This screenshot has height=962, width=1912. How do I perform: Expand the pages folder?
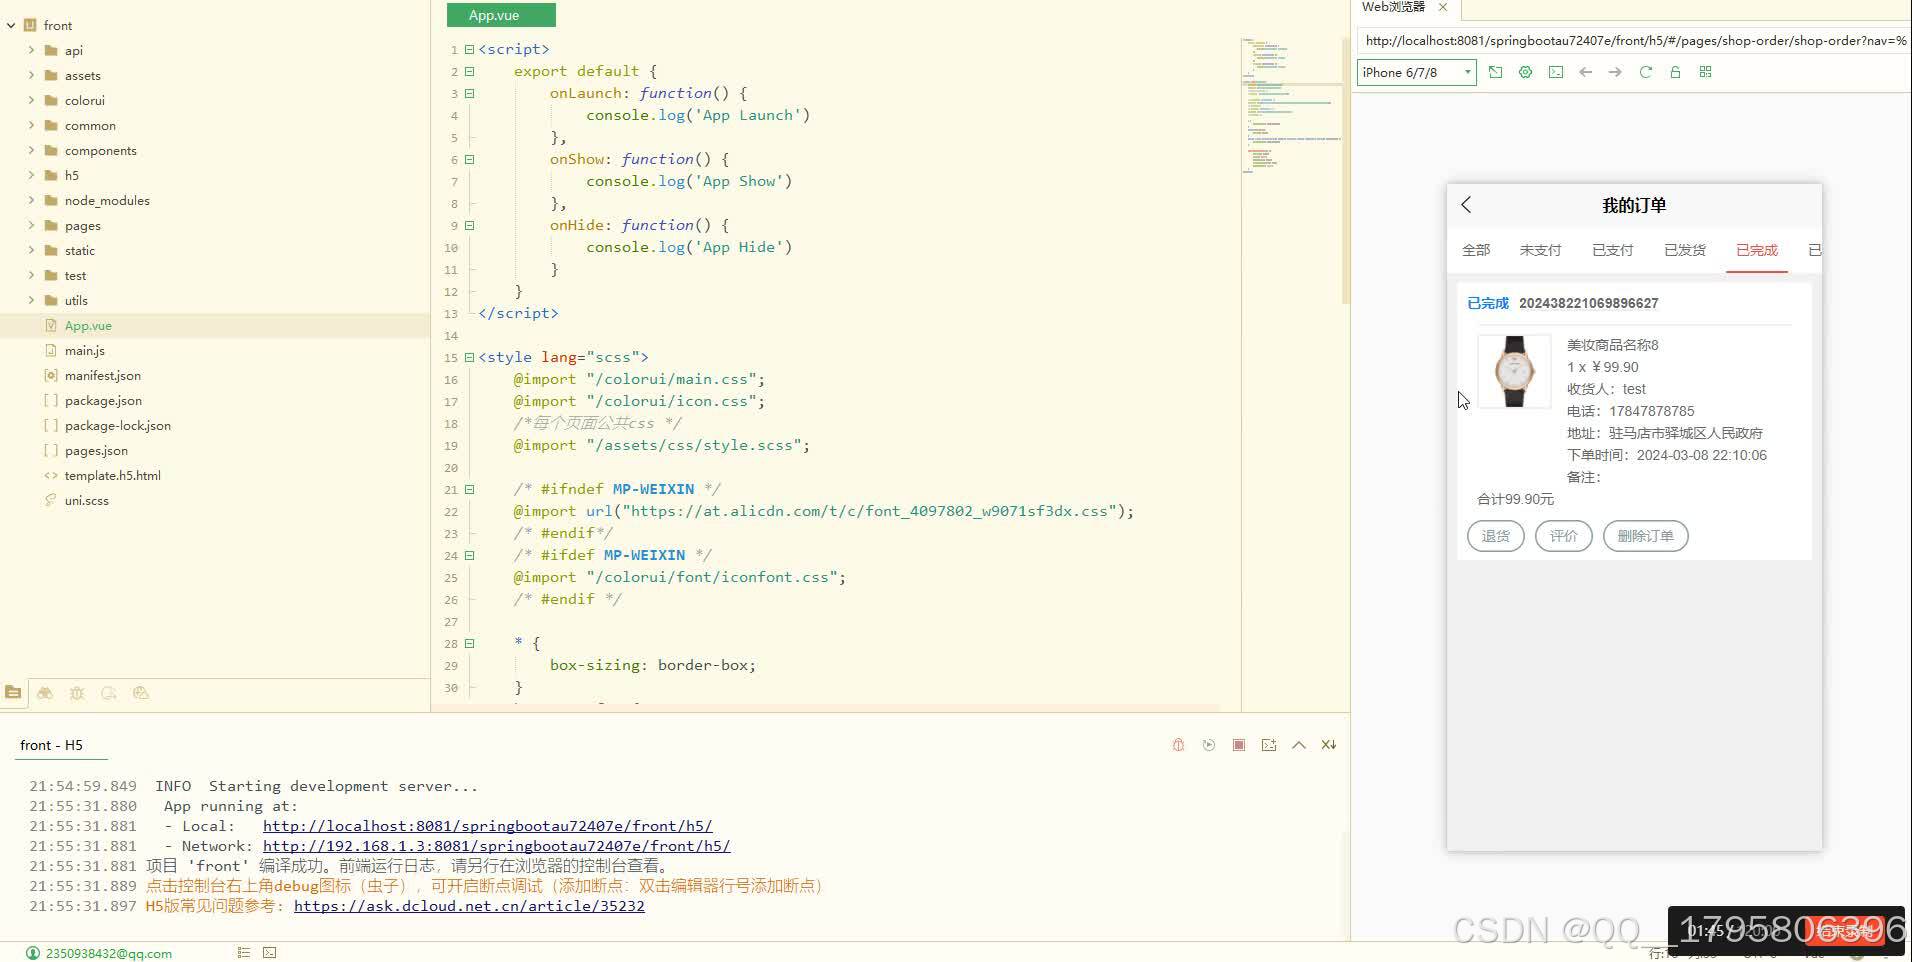[31, 225]
